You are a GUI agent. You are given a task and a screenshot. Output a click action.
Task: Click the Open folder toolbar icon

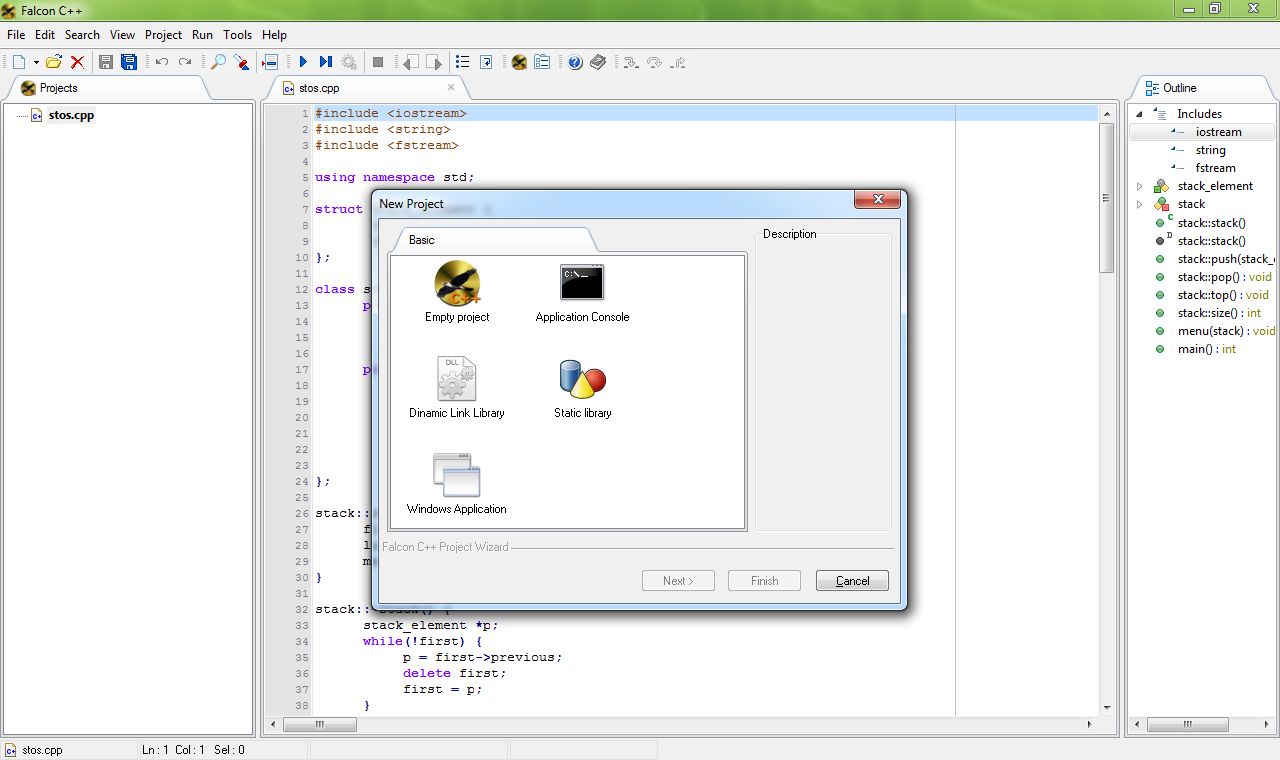click(x=54, y=62)
